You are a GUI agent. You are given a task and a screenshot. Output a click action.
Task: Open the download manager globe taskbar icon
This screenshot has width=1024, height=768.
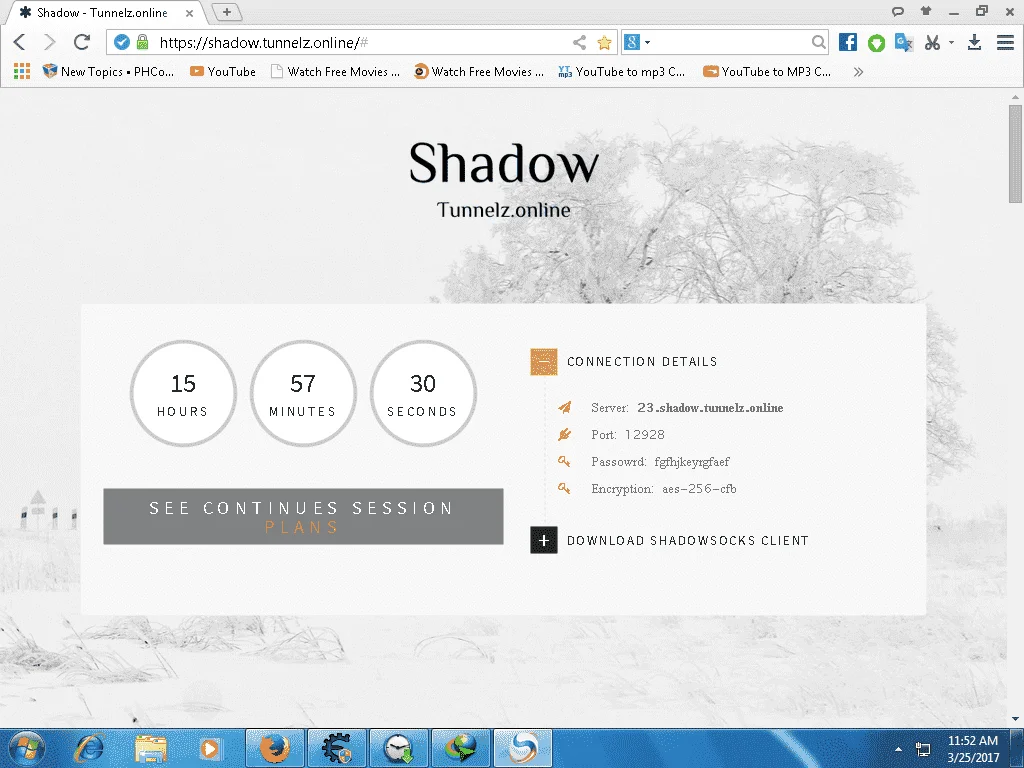[x=460, y=748]
